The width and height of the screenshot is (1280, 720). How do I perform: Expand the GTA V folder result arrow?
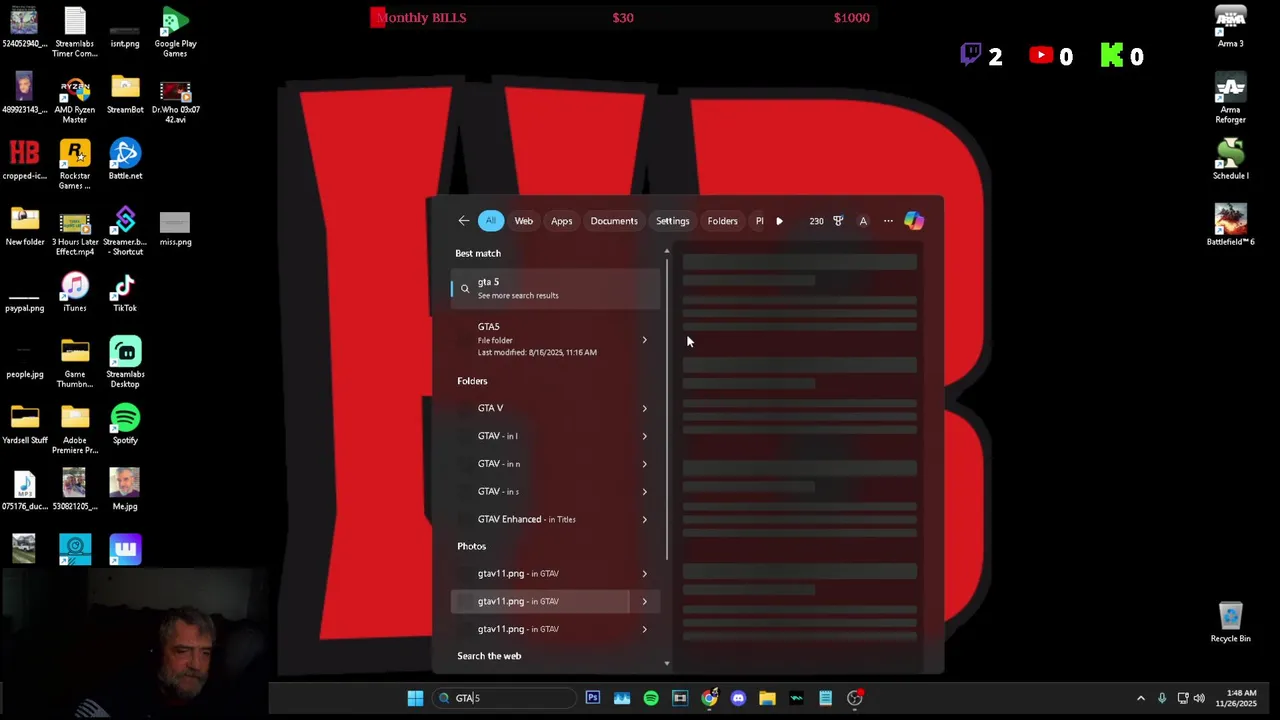644,408
